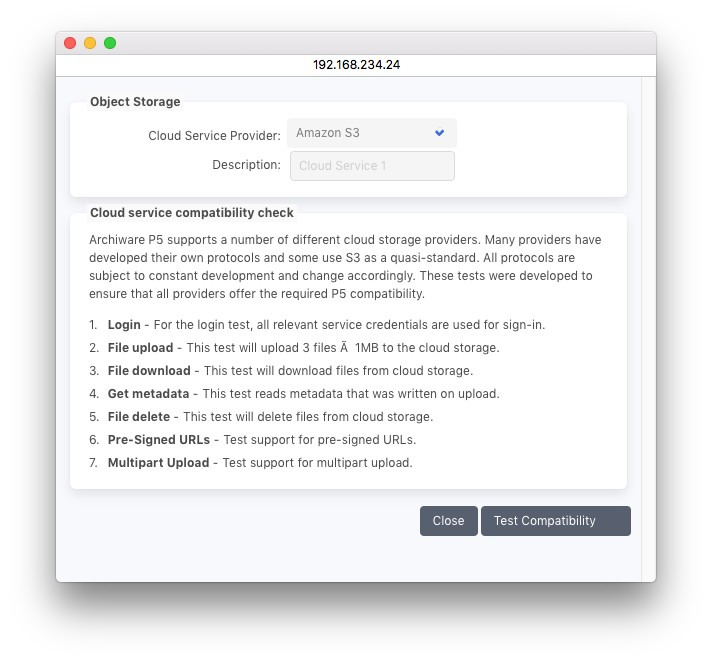Select the Login test list item
The width and height of the screenshot is (712, 662).
(124, 325)
